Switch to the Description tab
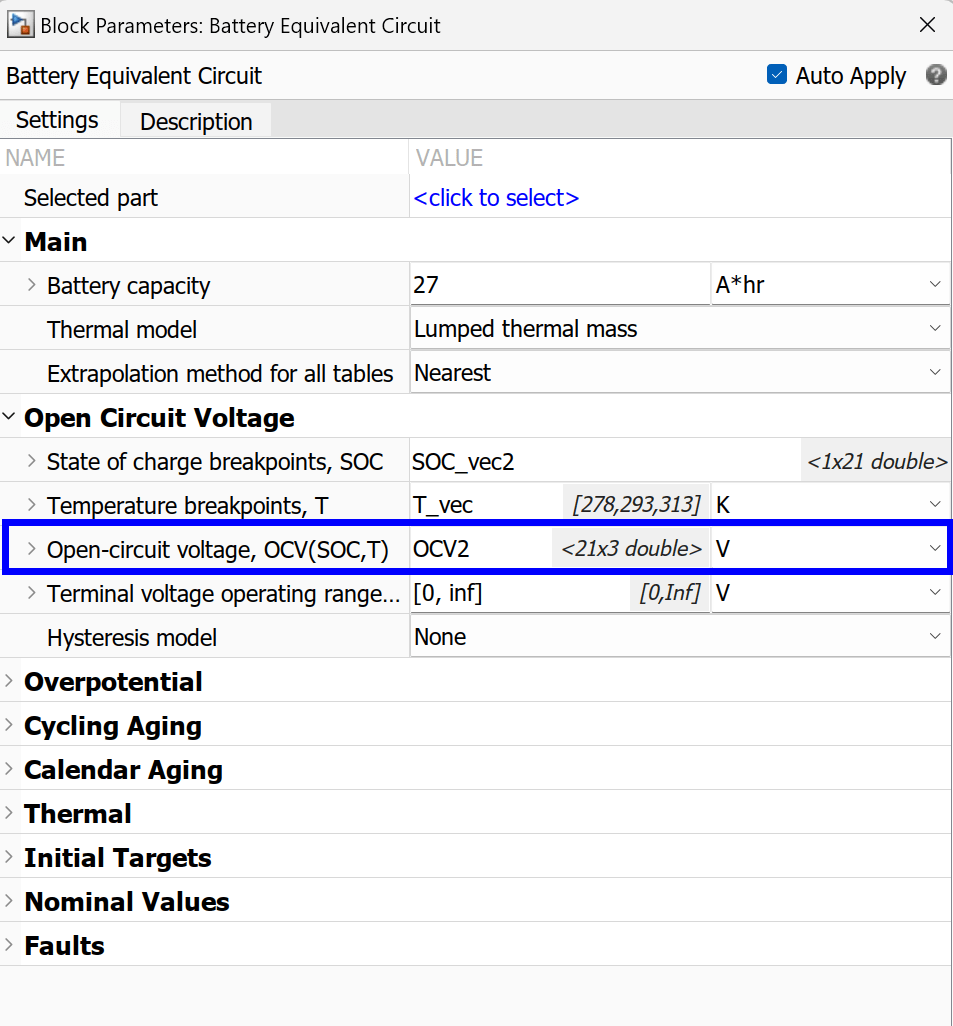953x1026 pixels. [195, 121]
